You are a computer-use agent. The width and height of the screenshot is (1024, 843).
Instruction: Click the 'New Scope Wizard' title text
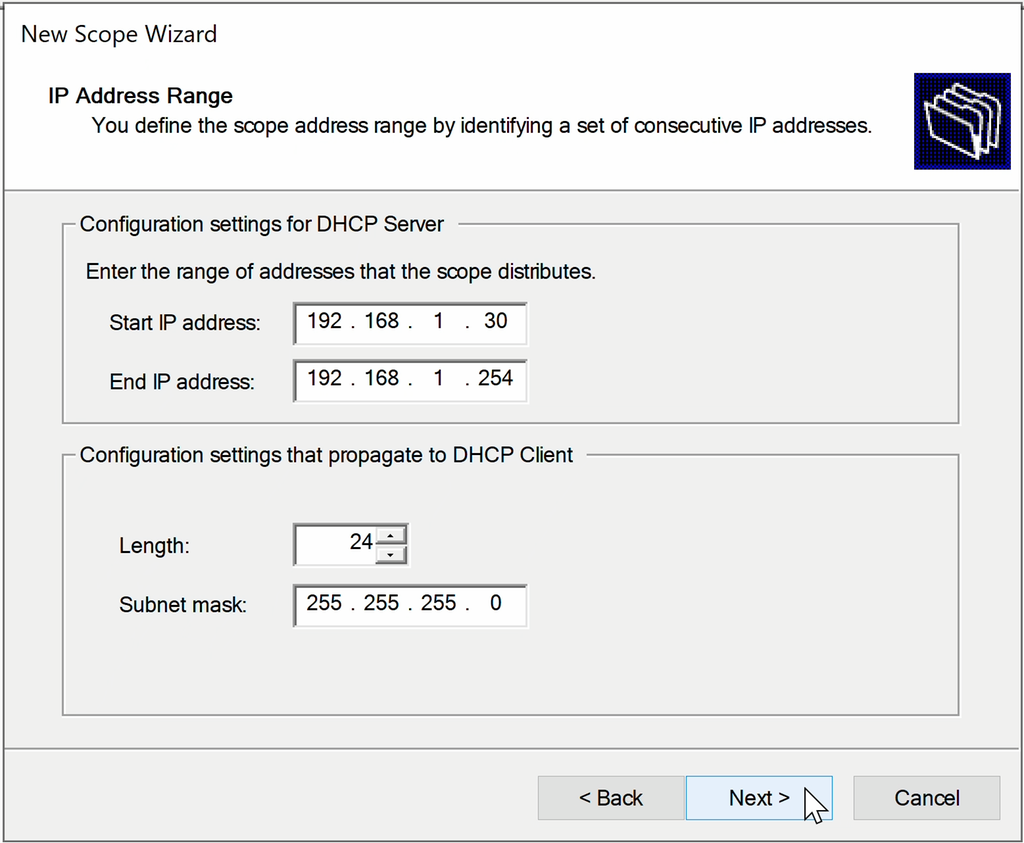coord(119,34)
